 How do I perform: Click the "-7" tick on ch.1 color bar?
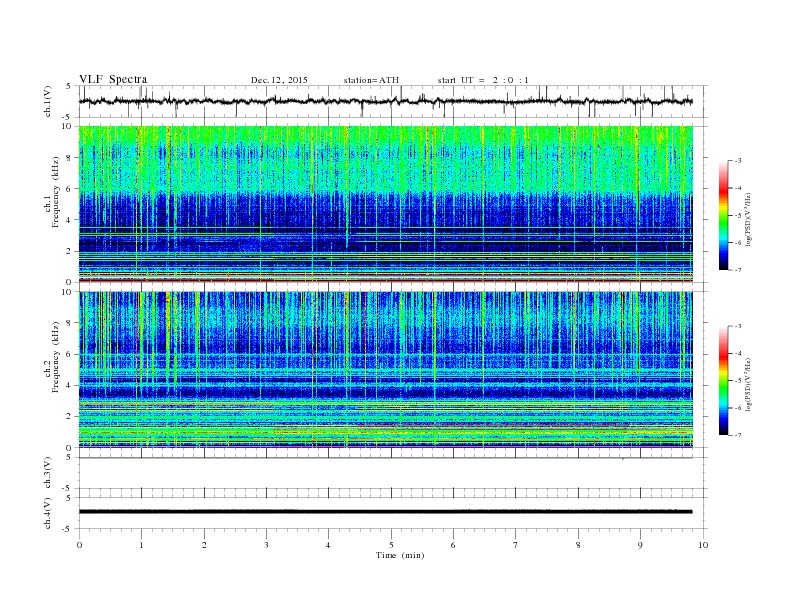coord(738,270)
